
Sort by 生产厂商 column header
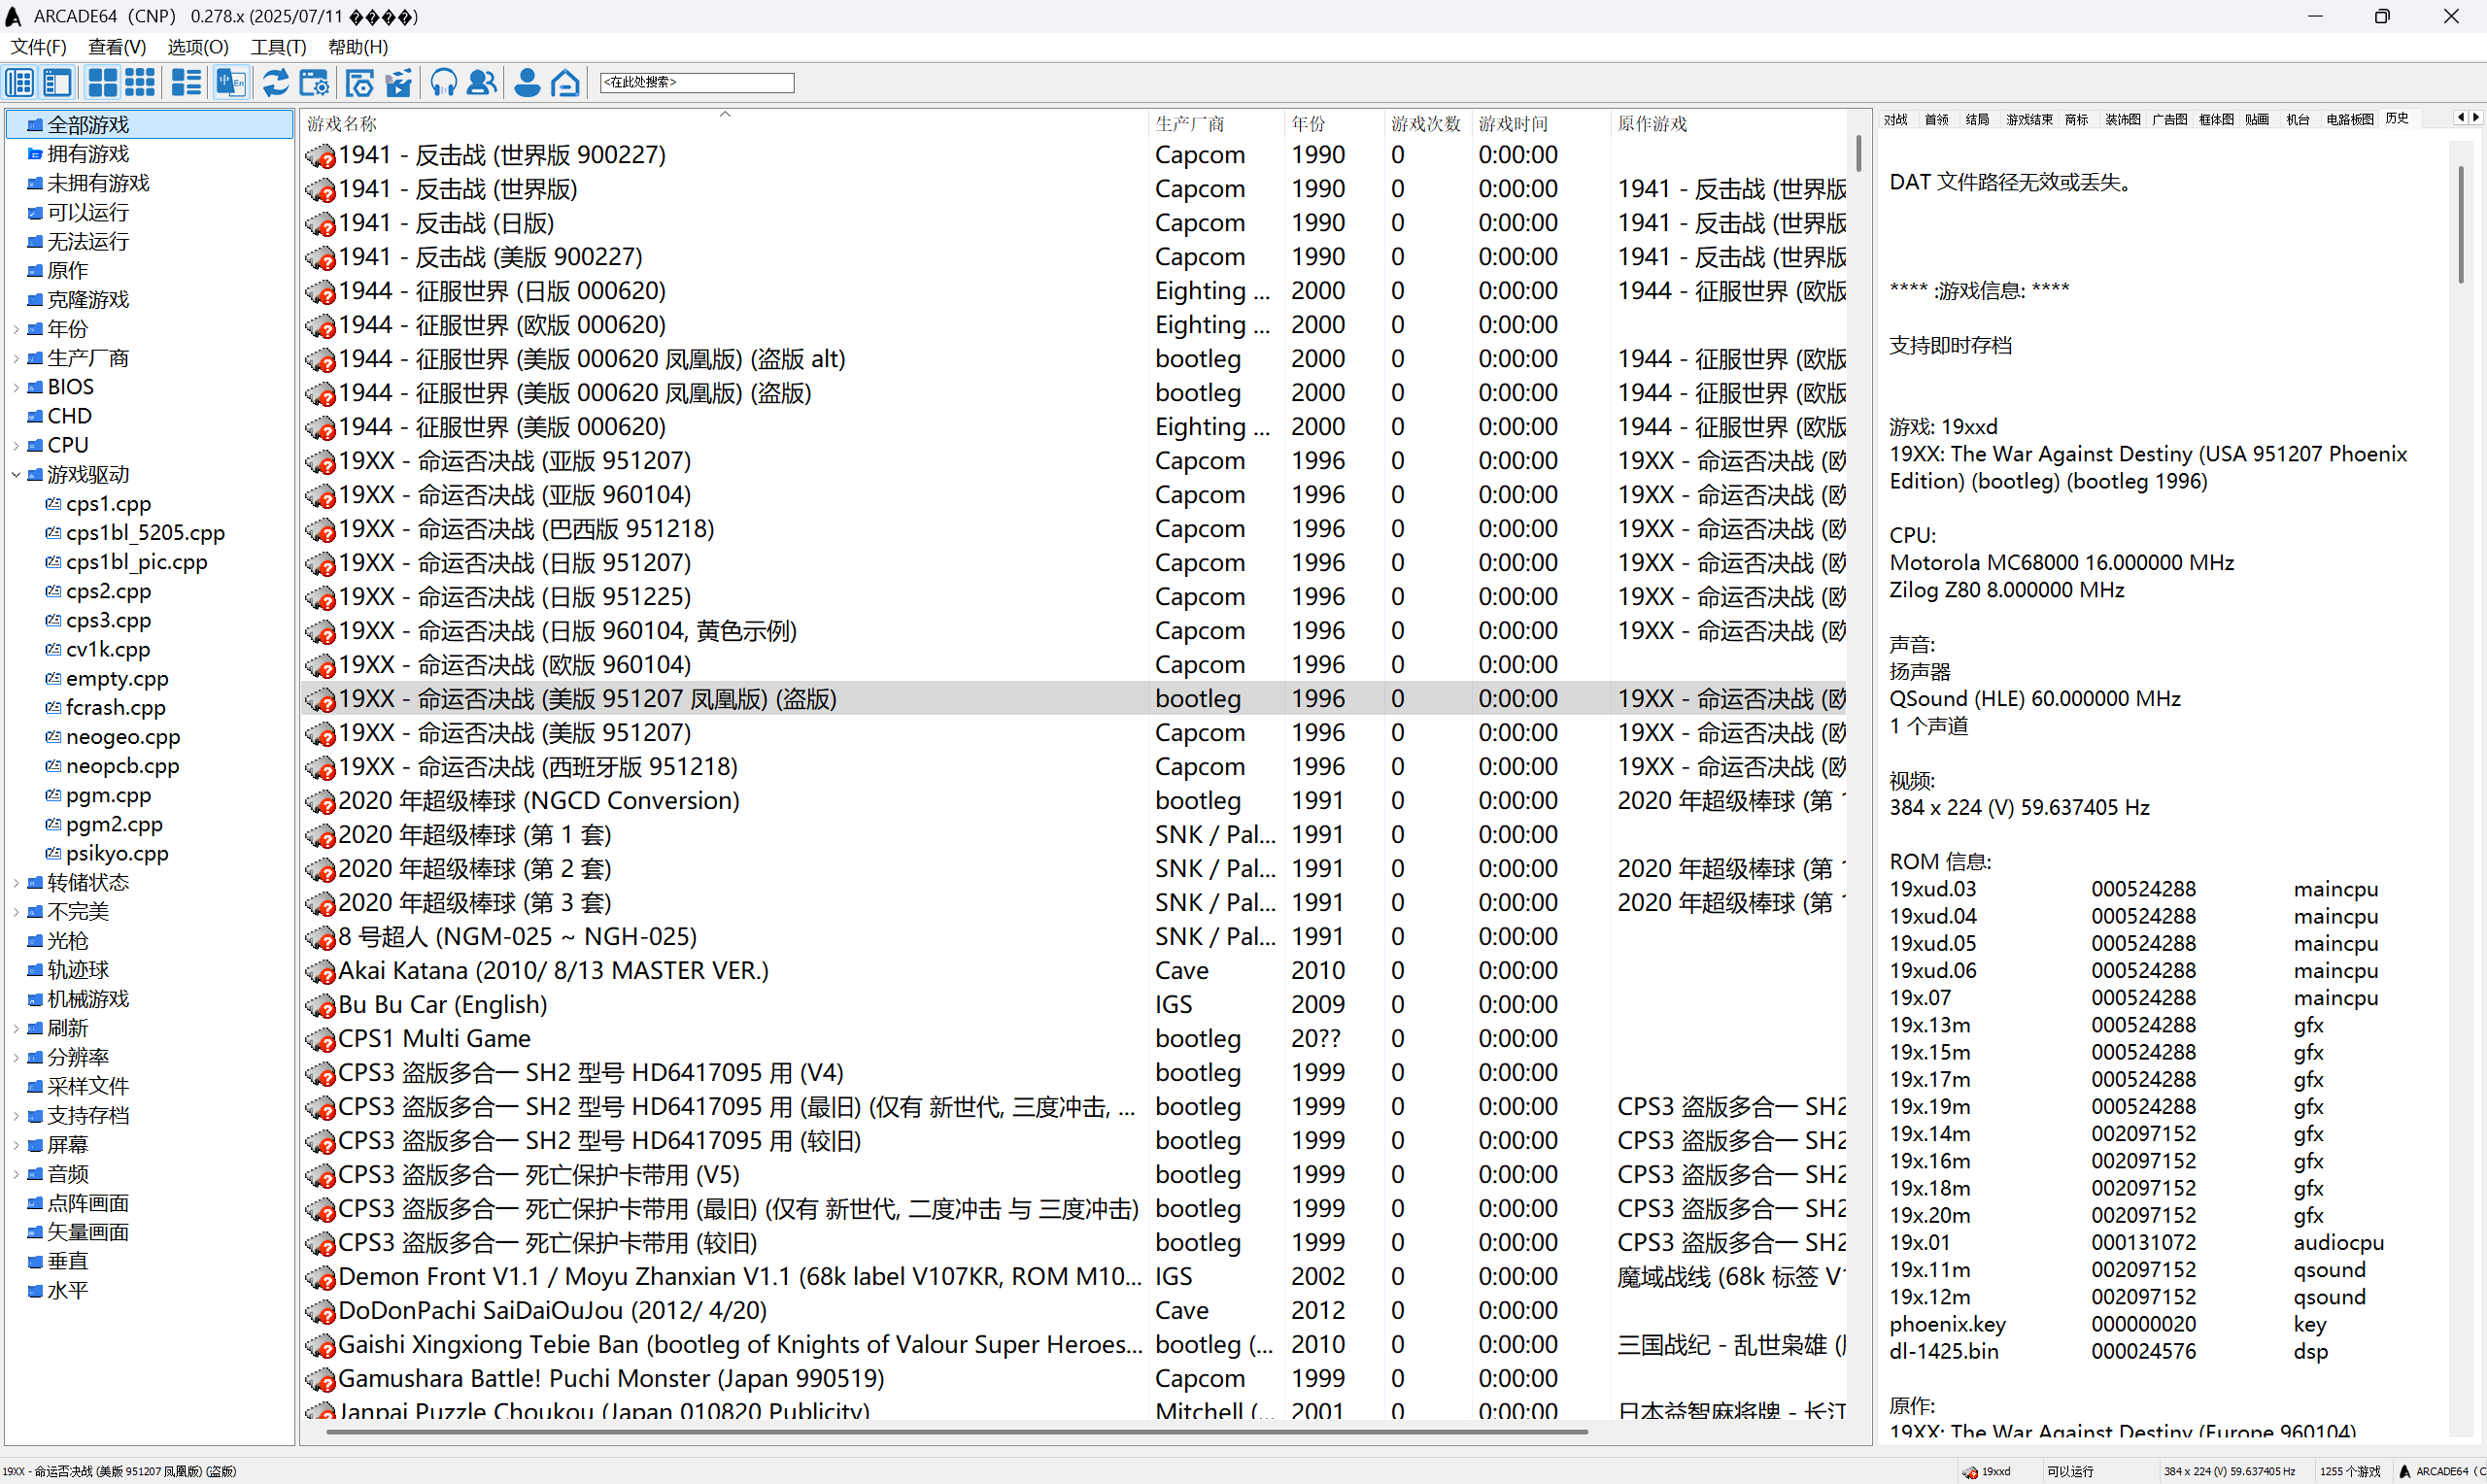pyautogui.click(x=1216, y=124)
